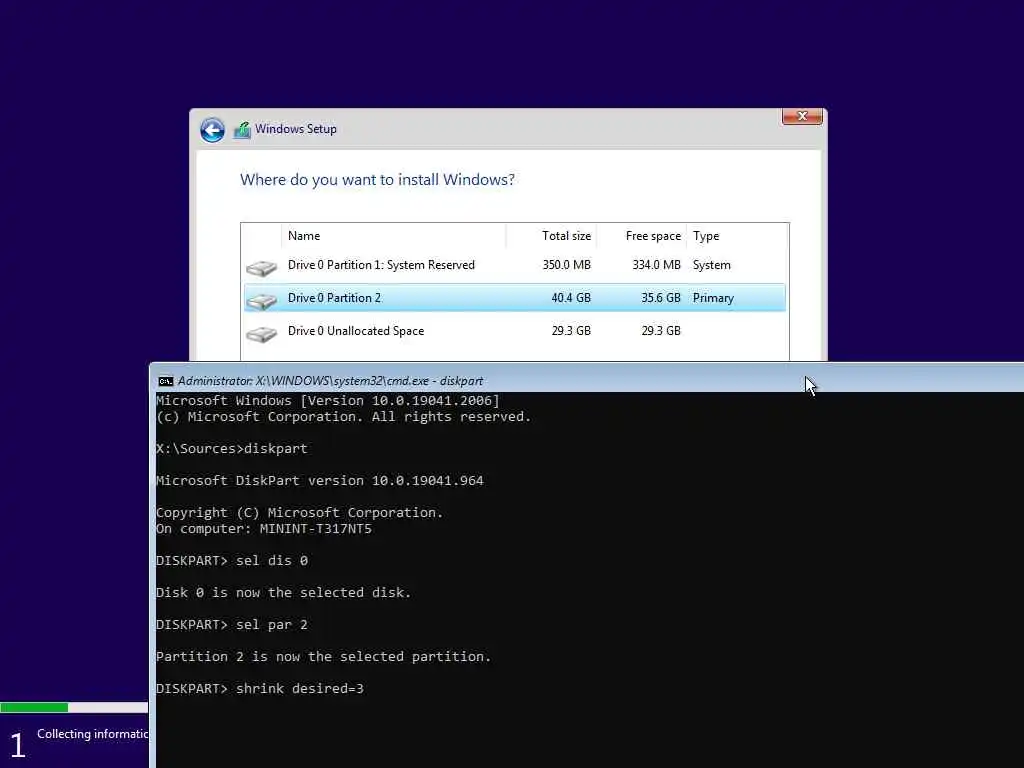Click the Name column header
1024x768 pixels.
[393, 236]
